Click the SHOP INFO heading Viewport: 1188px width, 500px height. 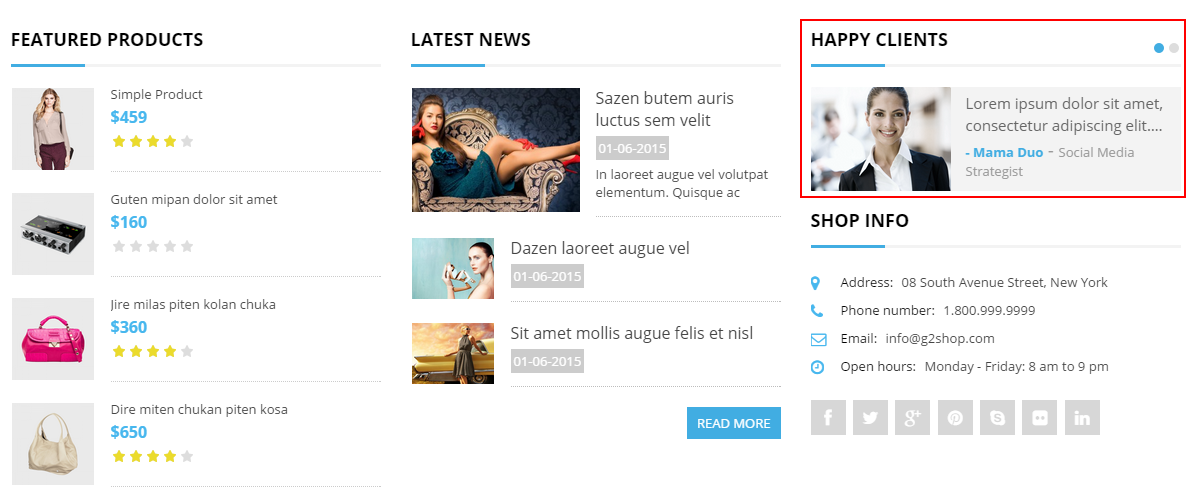pos(859,220)
